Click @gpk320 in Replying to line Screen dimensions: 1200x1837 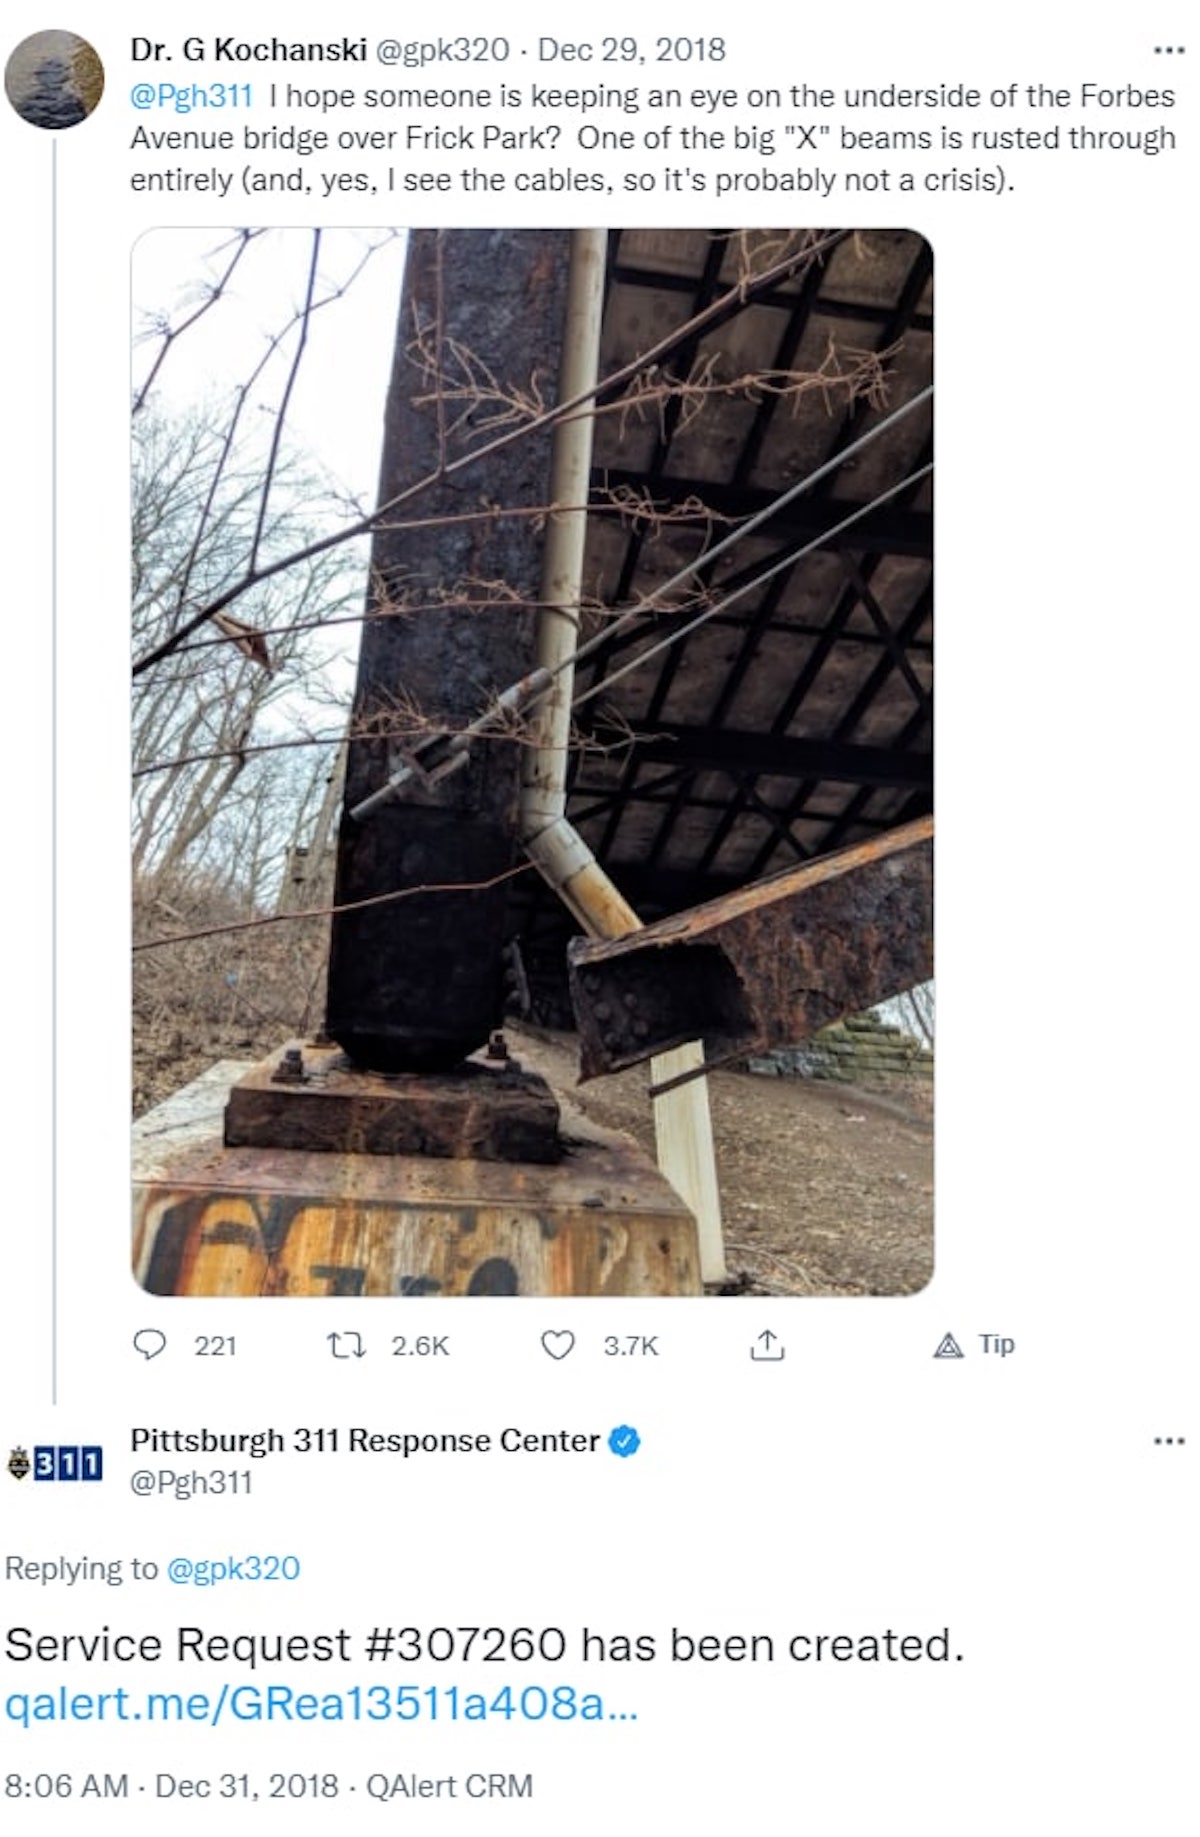pos(233,1568)
